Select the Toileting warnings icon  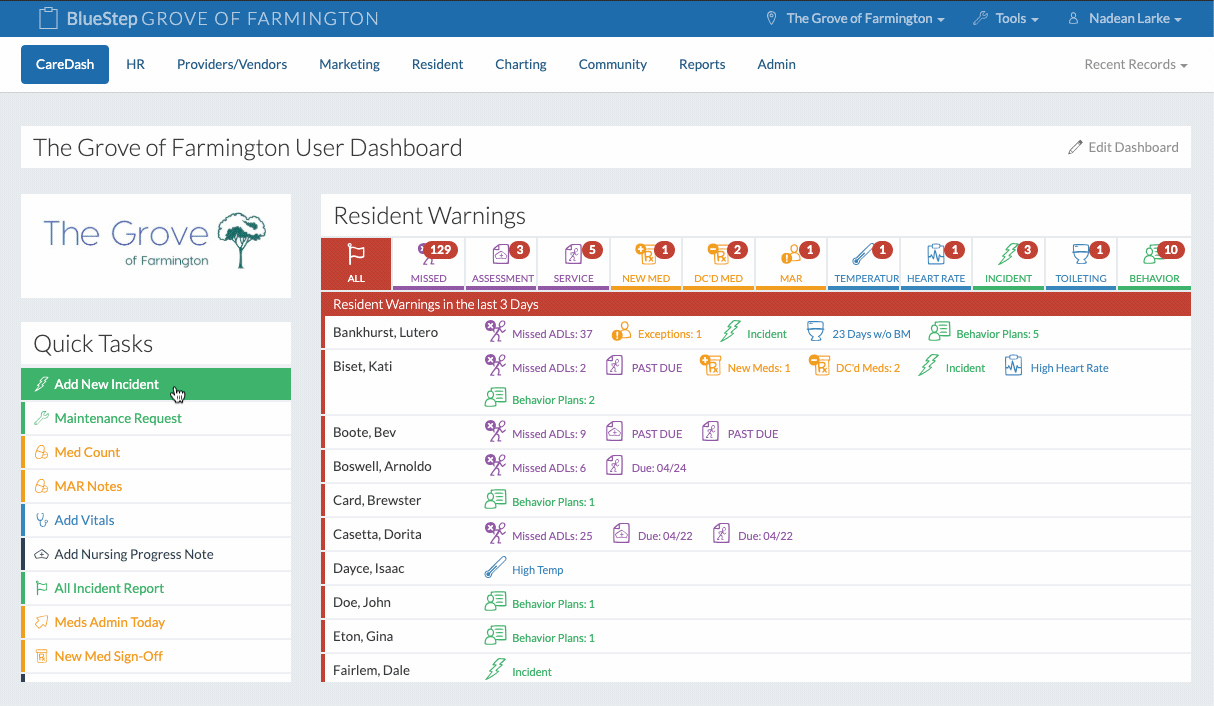[1080, 256]
